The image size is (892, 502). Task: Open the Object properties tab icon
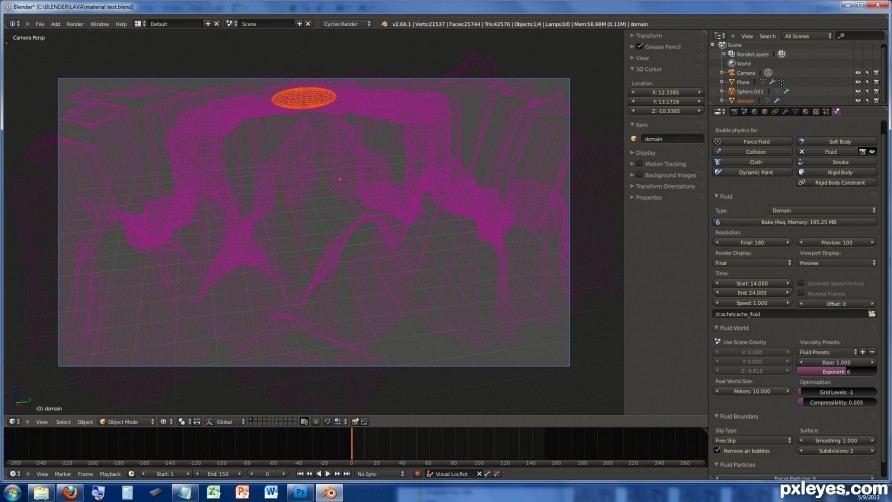(x=765, y=112)
